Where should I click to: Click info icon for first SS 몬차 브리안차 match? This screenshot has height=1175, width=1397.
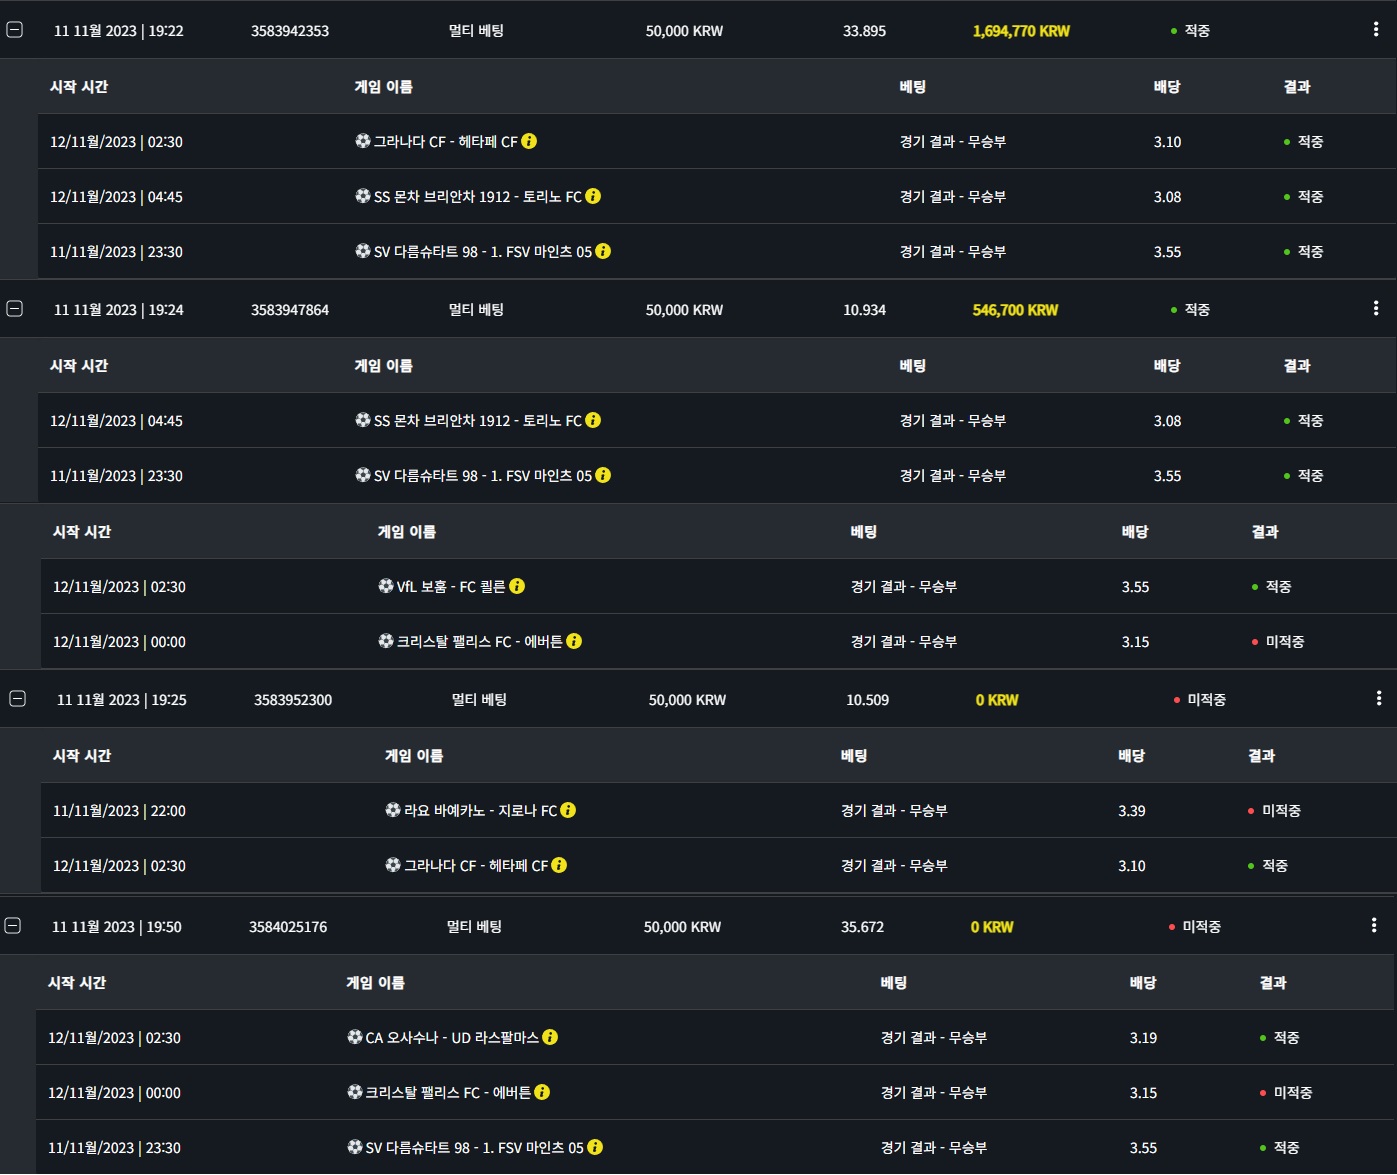point(593,196)
